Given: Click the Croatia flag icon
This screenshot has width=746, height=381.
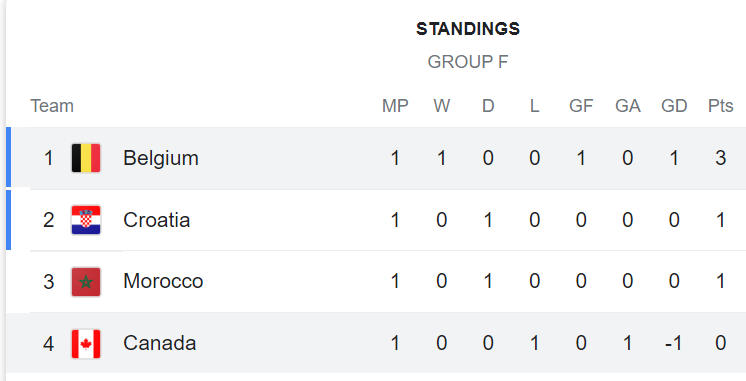Looking at the screenshot, I should tap(86, 220).
